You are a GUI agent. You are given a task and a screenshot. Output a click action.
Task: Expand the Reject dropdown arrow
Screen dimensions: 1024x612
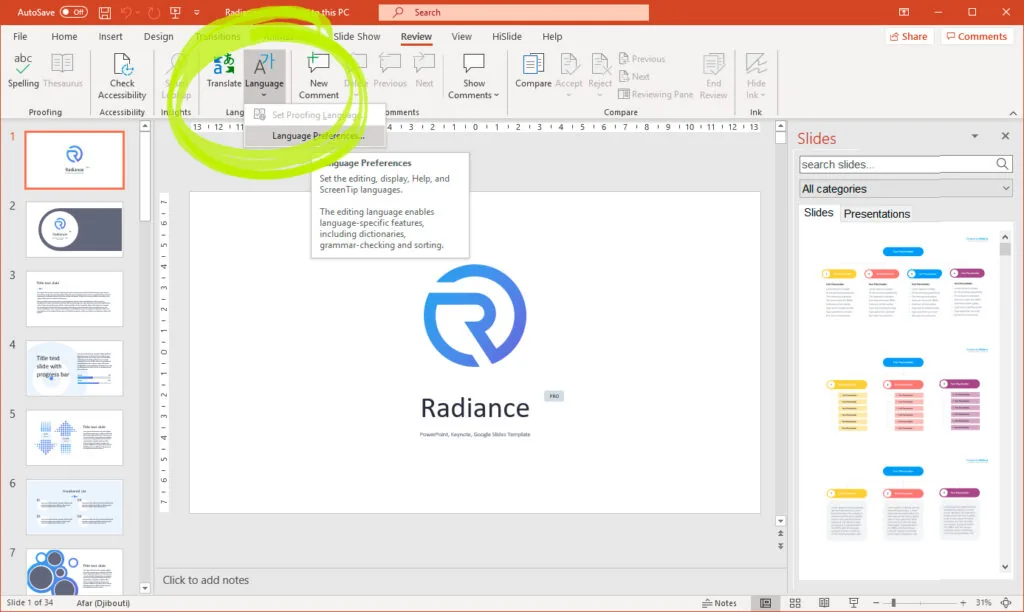600,95
